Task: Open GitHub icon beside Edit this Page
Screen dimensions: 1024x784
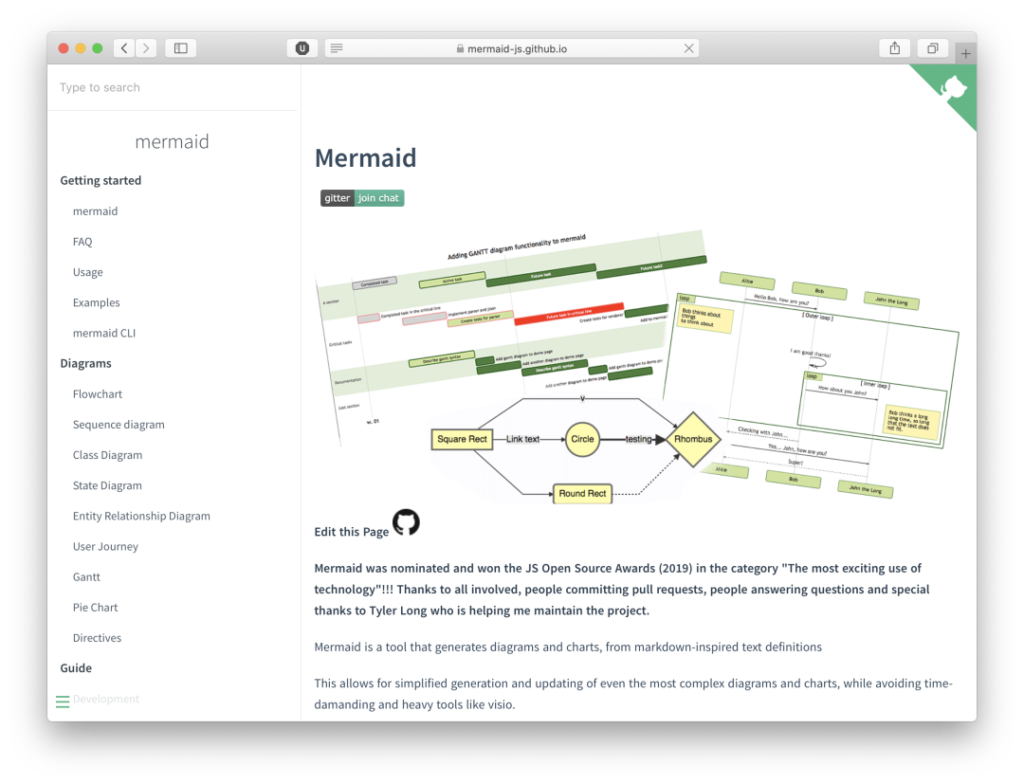Action: 406,523
